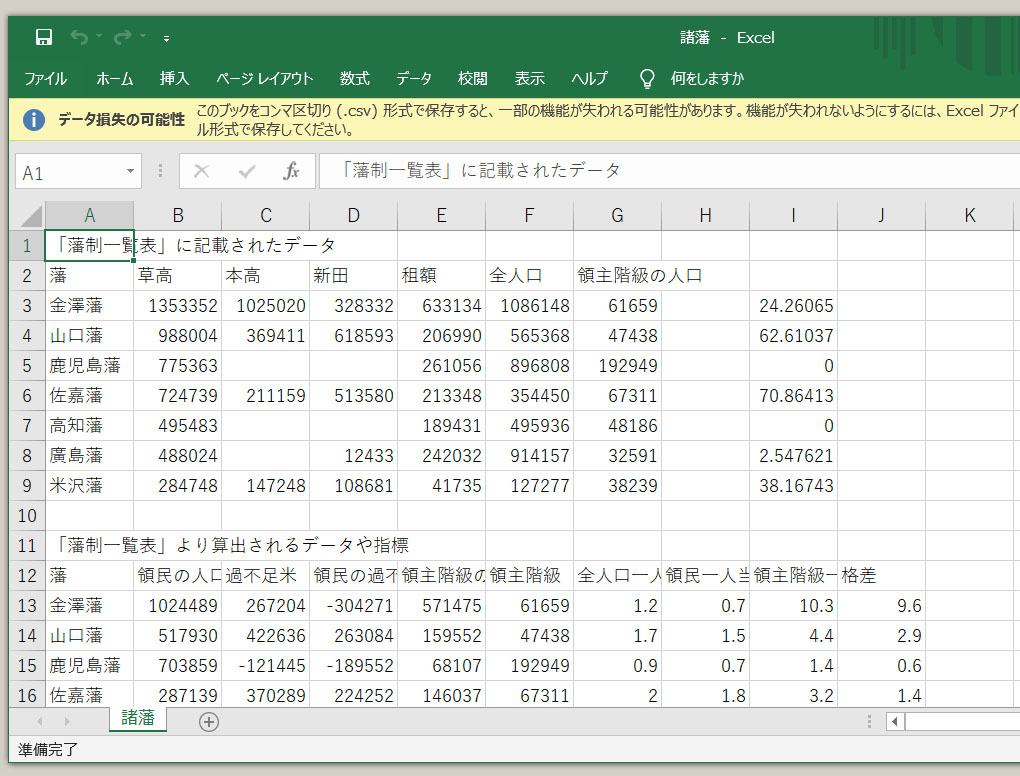The image size is (1020, 776).
Task: Open the 校閲 ribbon tab
Action: [472, 79]
